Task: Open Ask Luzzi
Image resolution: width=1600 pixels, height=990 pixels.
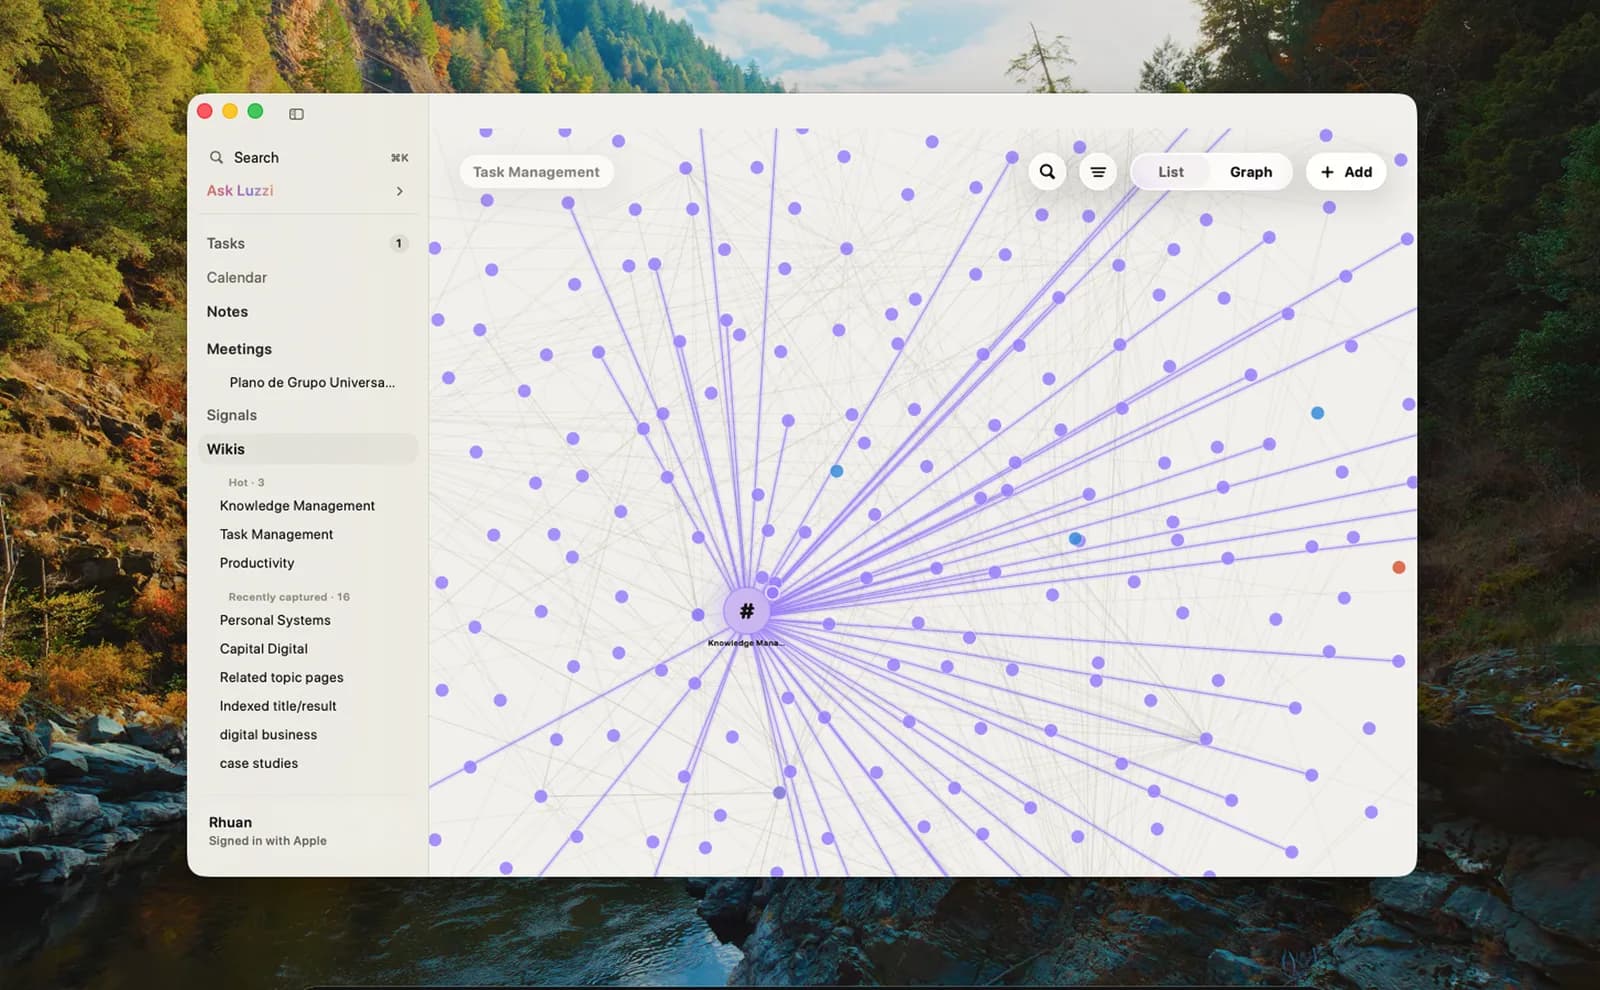Action: (x=240, y=191)
